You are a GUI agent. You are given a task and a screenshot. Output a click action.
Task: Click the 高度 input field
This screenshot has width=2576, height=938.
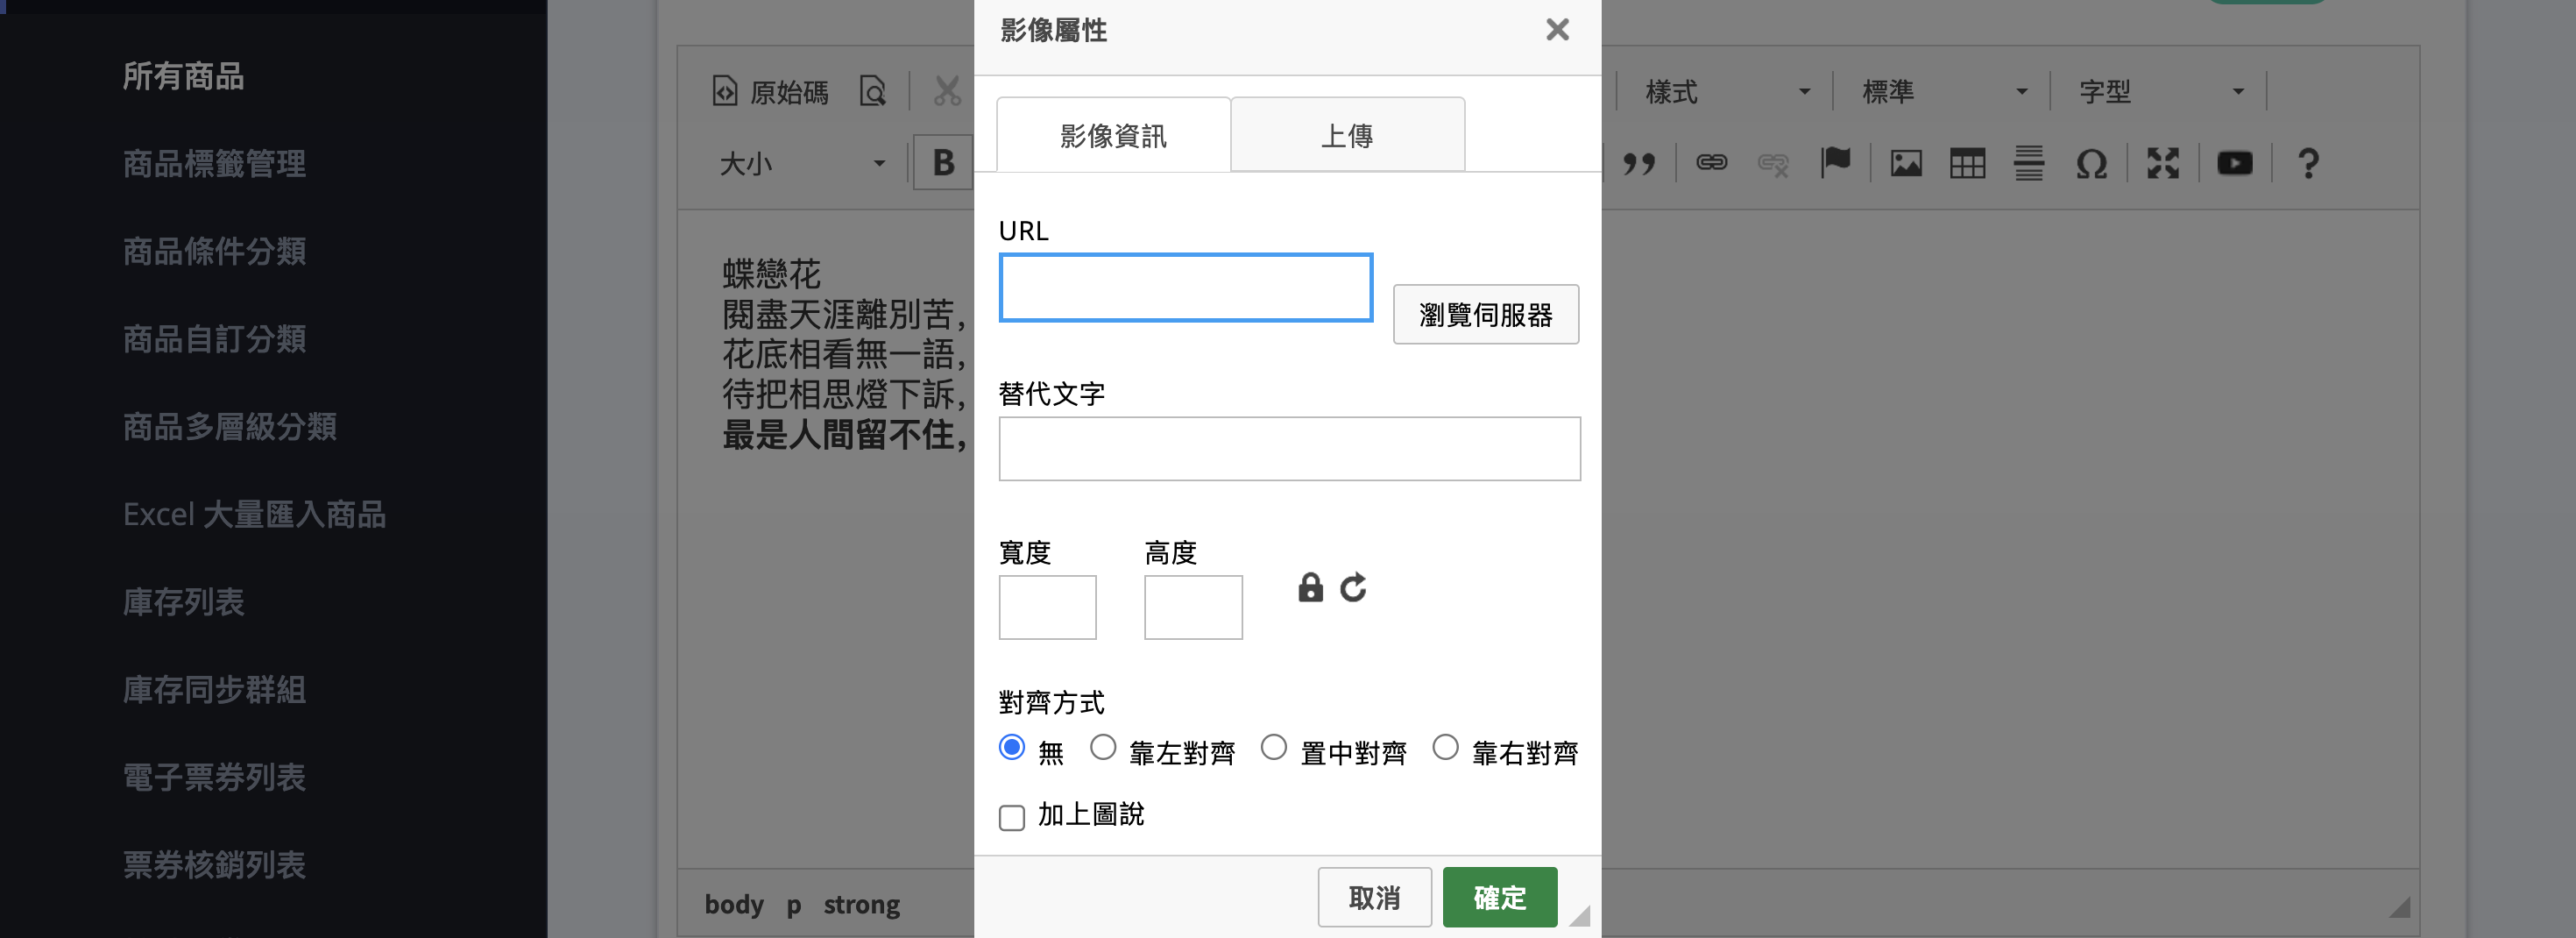tap(1193, 607)
